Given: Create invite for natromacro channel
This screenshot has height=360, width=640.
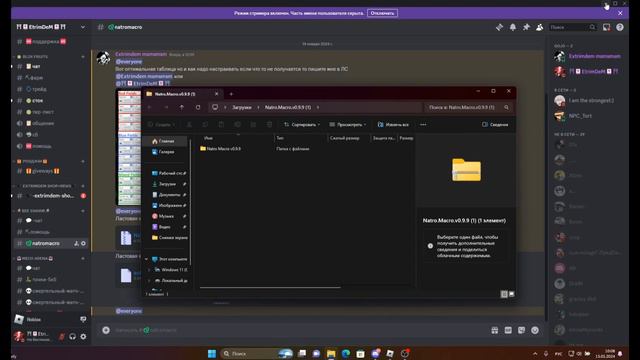Looking at the screenshot, I should tap(76, 243).
